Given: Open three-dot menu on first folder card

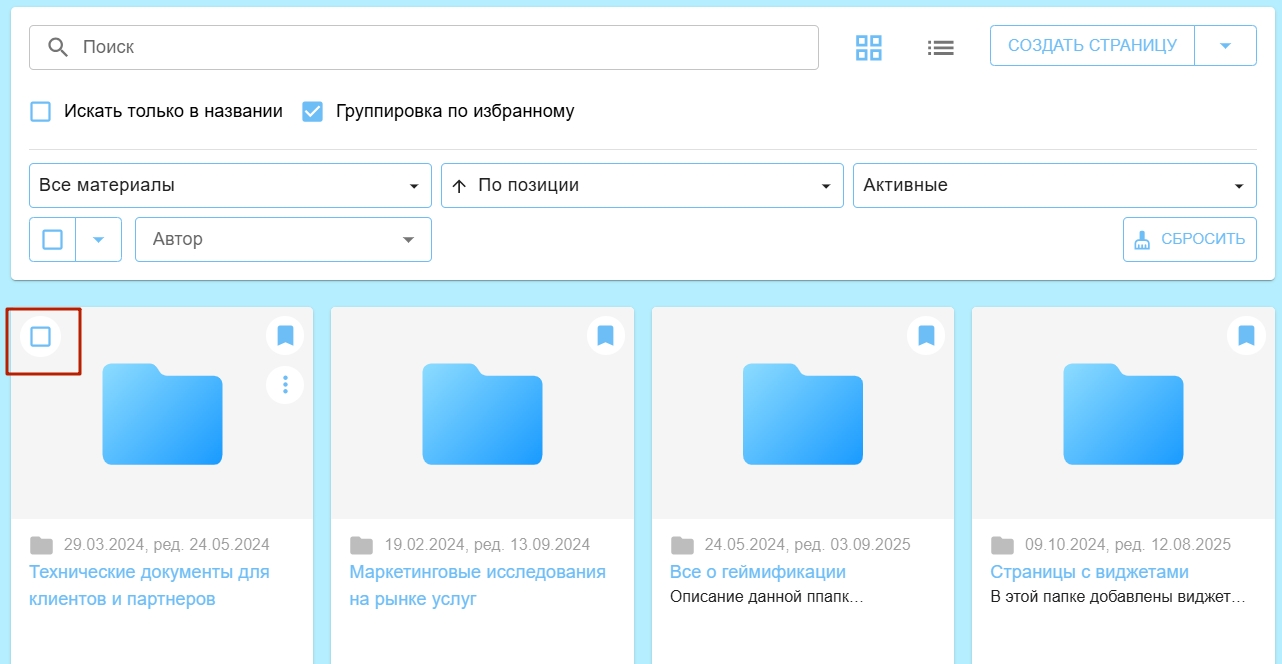Looking at the screenshot, I should click(x=285, y=384).
